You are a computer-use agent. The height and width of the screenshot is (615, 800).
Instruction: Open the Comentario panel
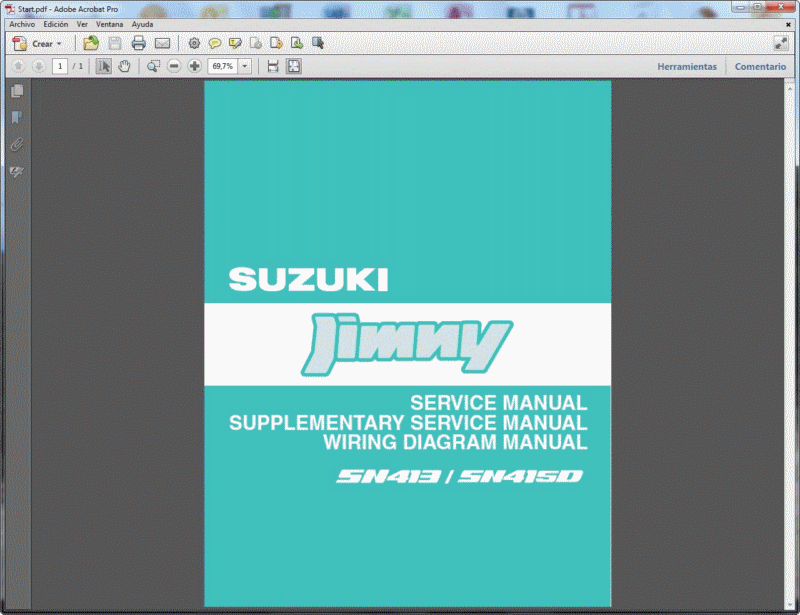pos(760,66)
